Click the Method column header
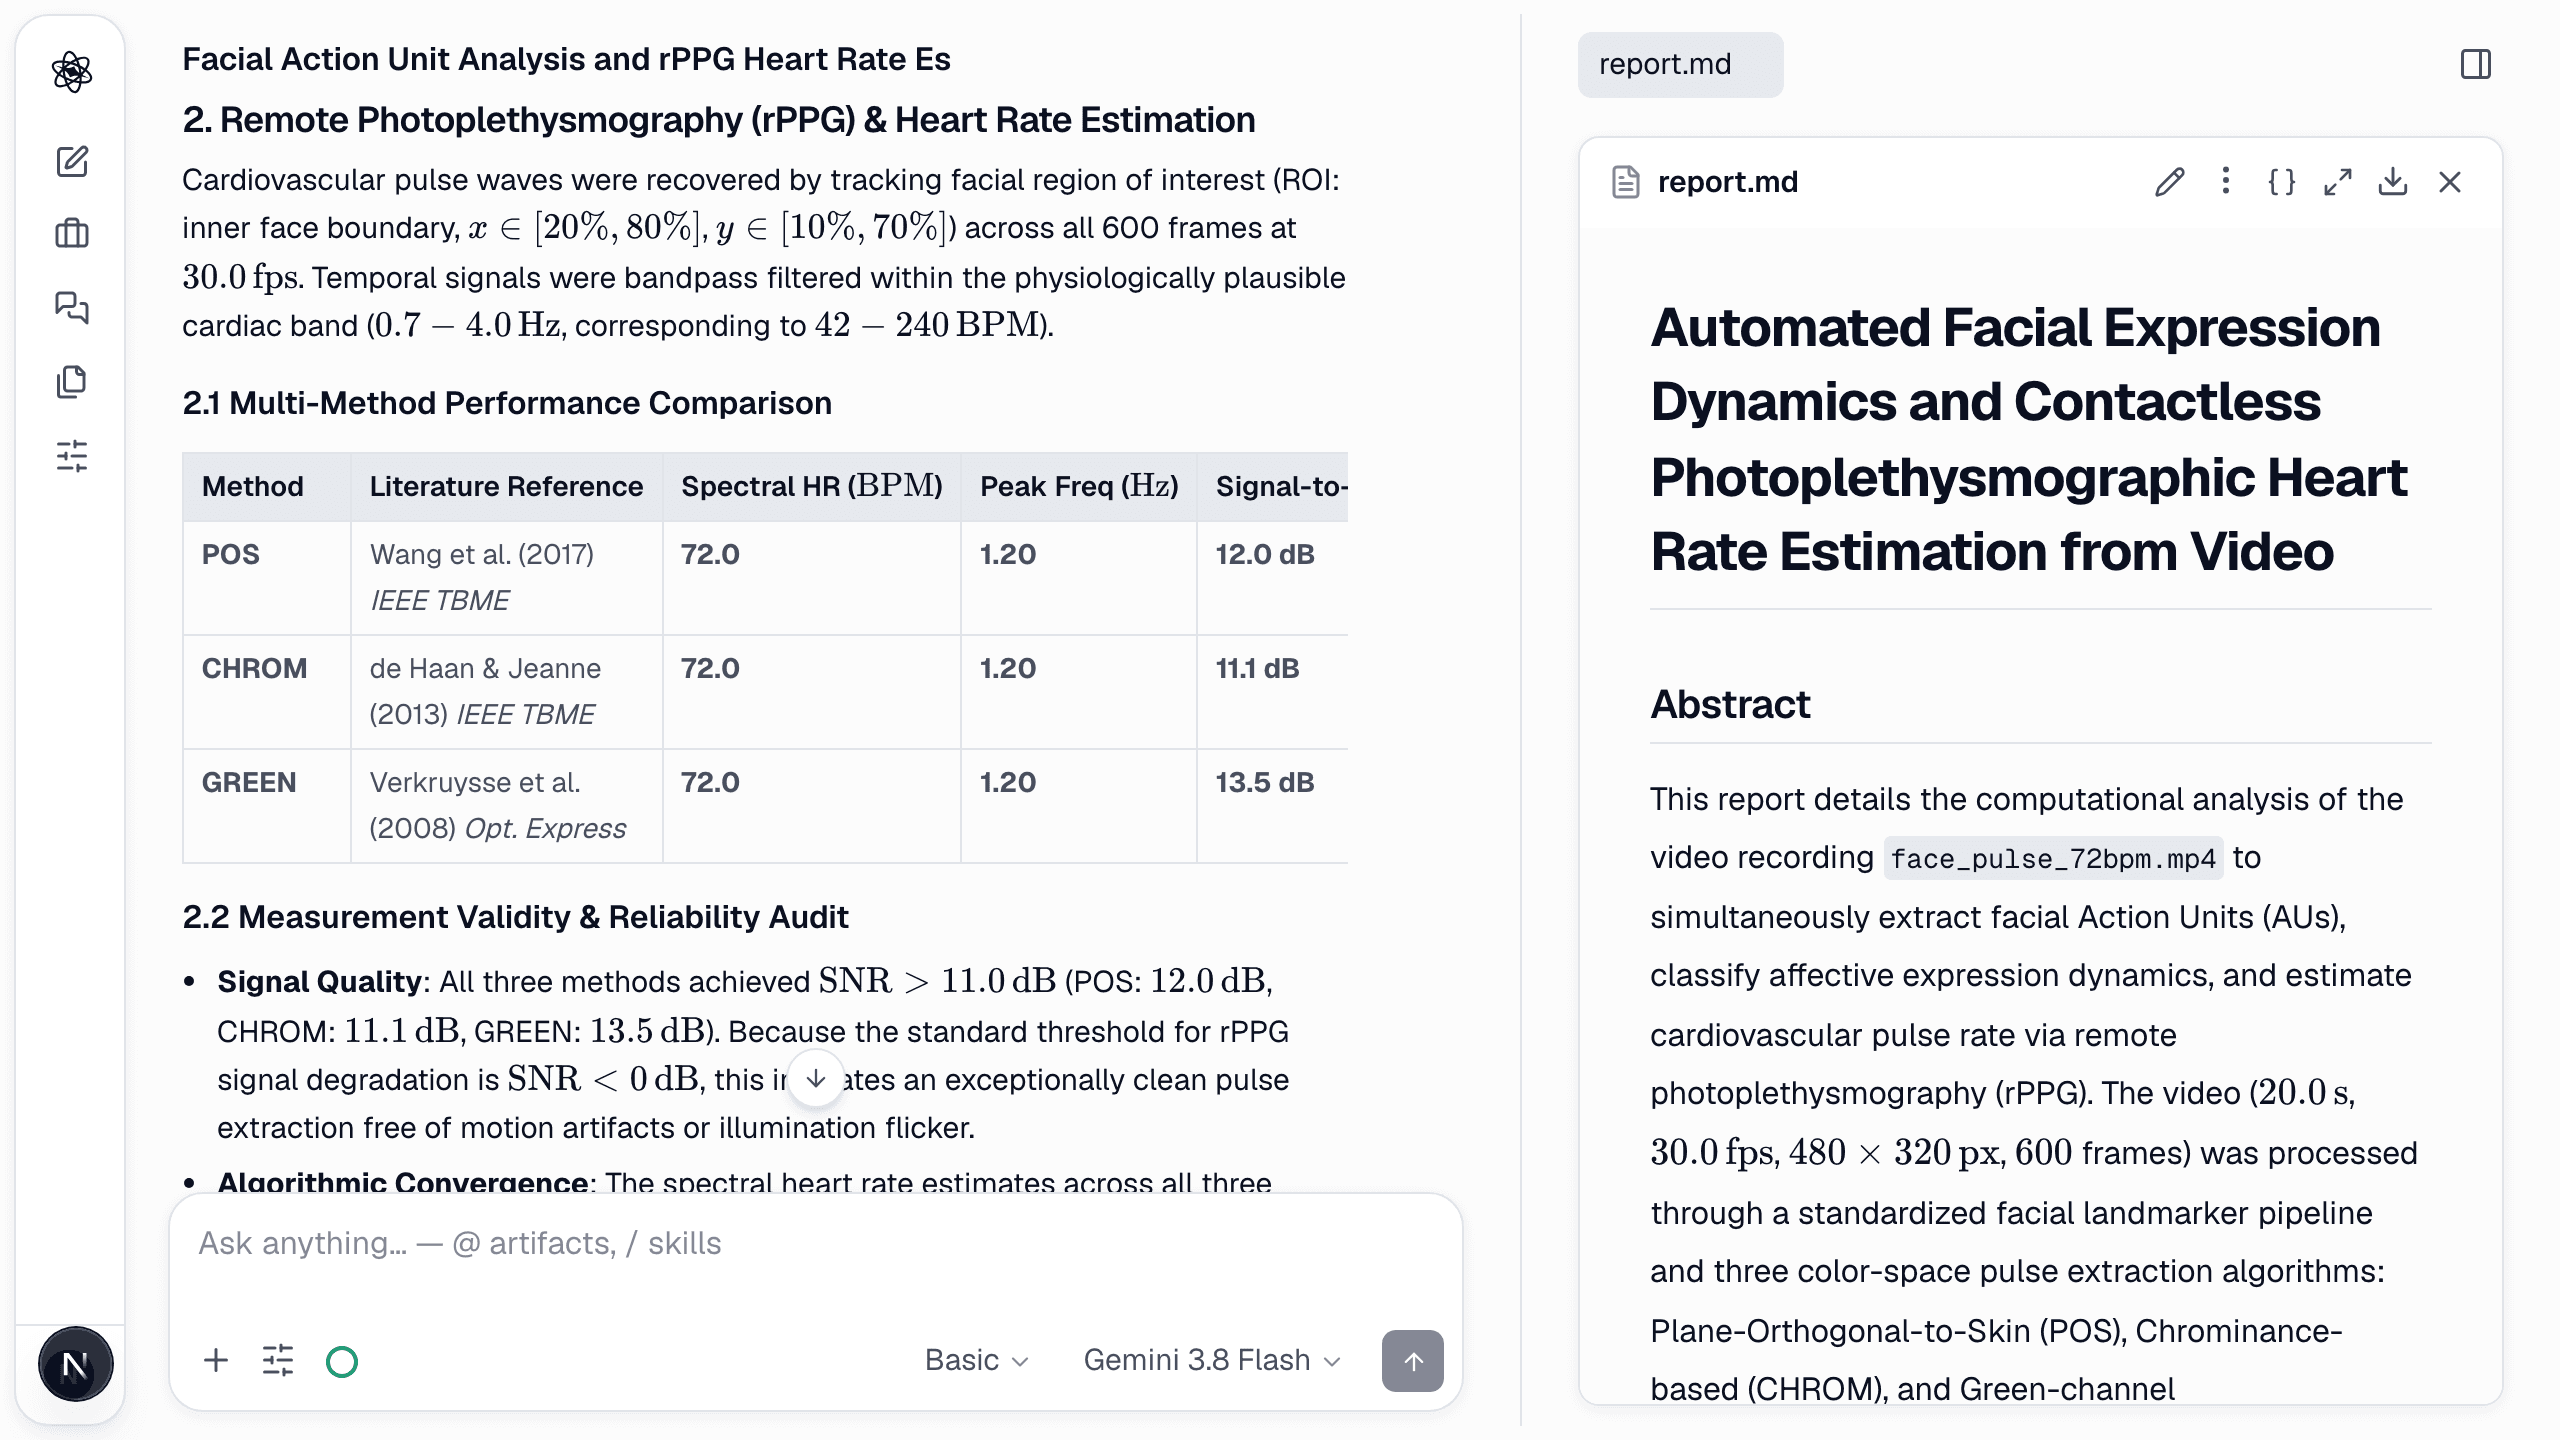Screen dimensions: 2560x1440 click(266, 487)
